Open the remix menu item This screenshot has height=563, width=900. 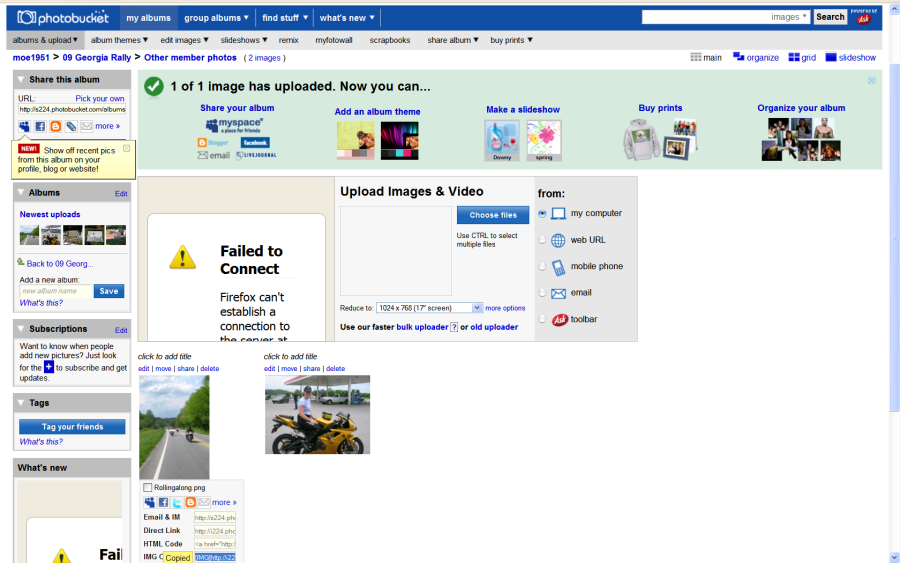coord(289,40)
